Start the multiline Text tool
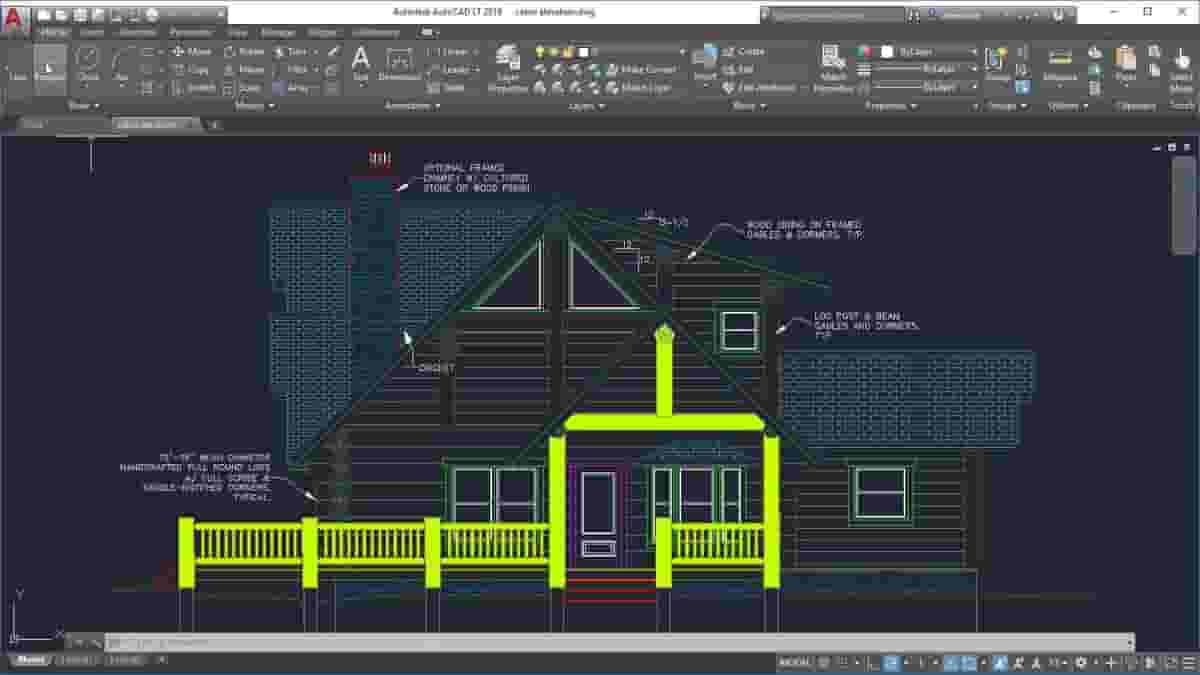This screenshot has width=1200, height=675. [359, 62]
